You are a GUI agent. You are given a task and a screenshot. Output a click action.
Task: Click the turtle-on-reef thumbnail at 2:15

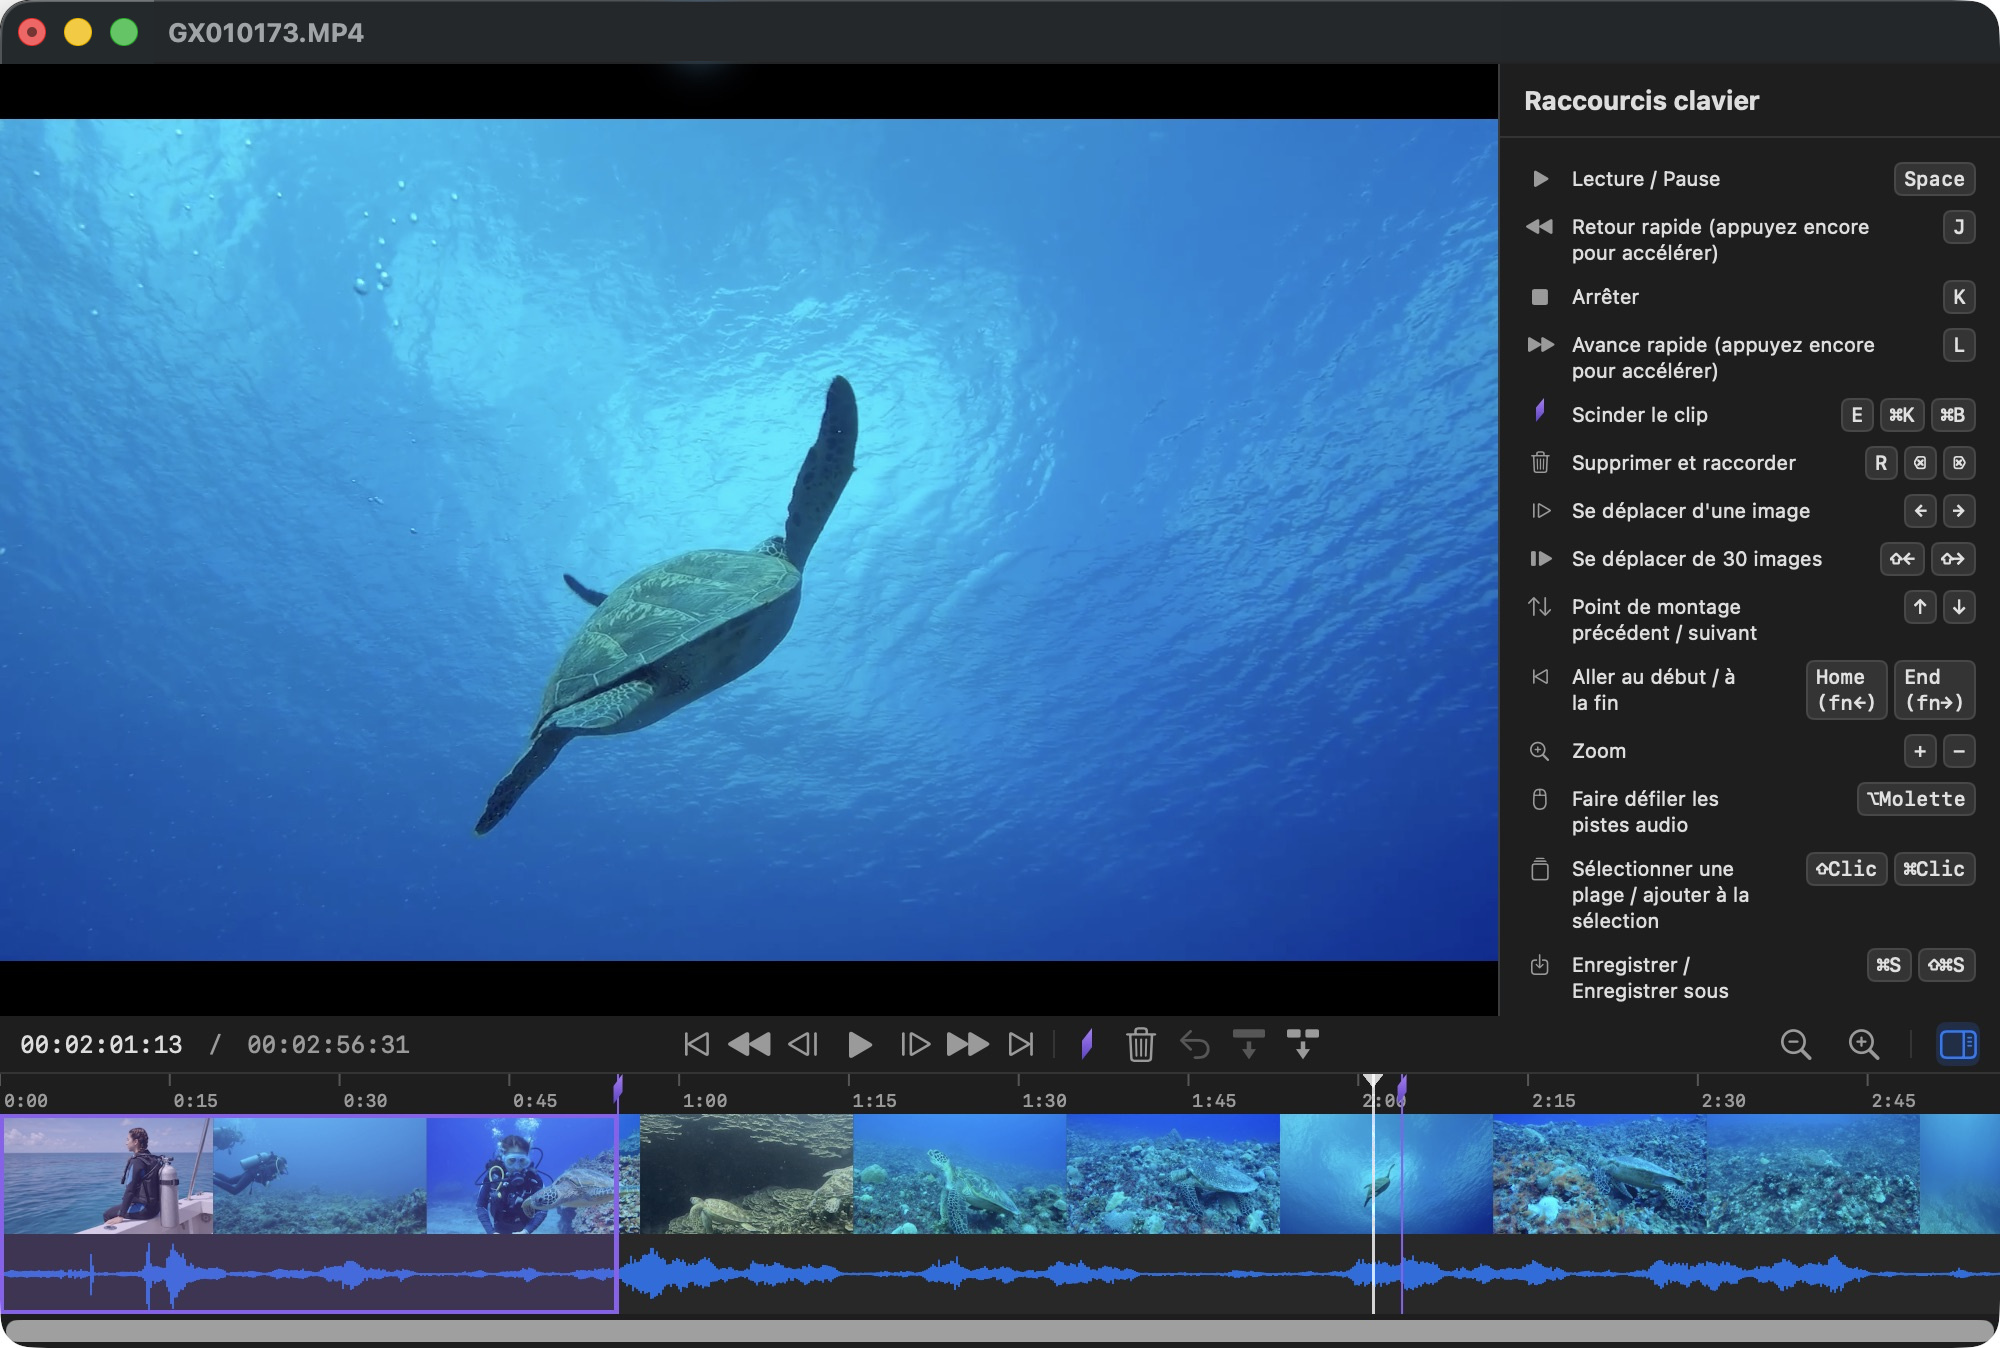tap(1599, 1175)
